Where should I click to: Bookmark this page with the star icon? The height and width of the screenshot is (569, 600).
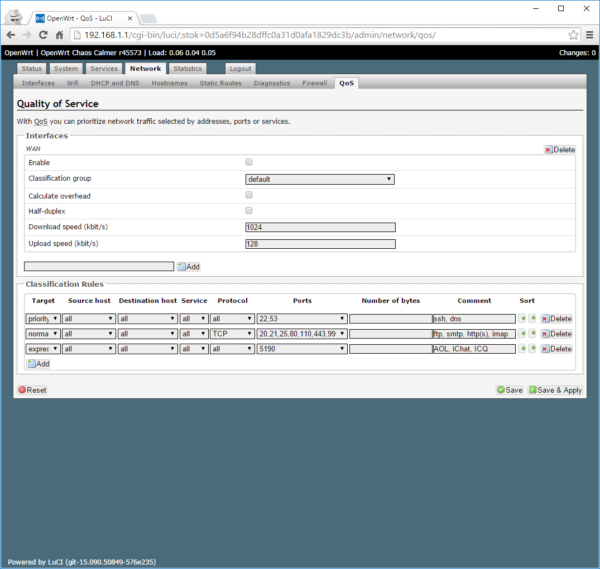[x=573, y=34]
